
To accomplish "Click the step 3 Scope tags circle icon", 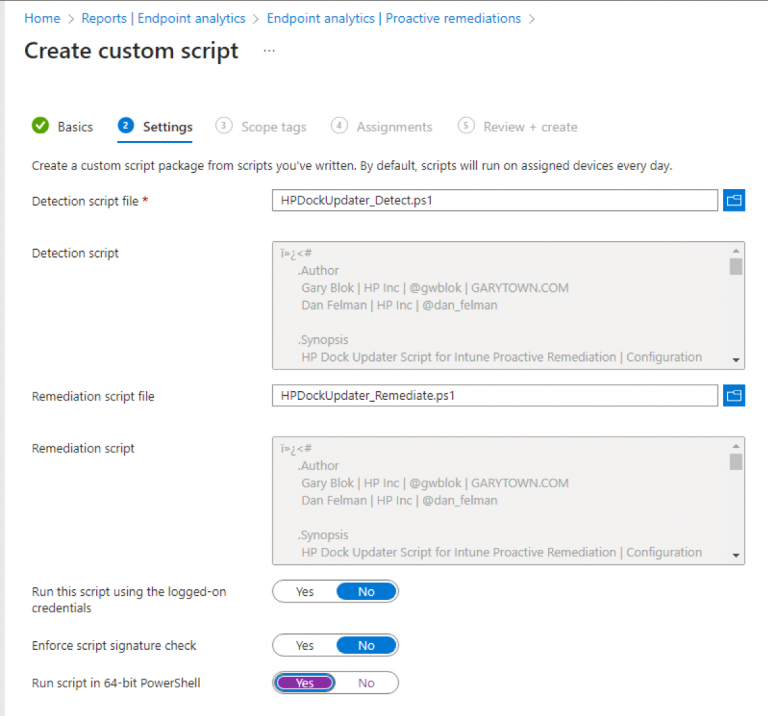I will [224, 126].
